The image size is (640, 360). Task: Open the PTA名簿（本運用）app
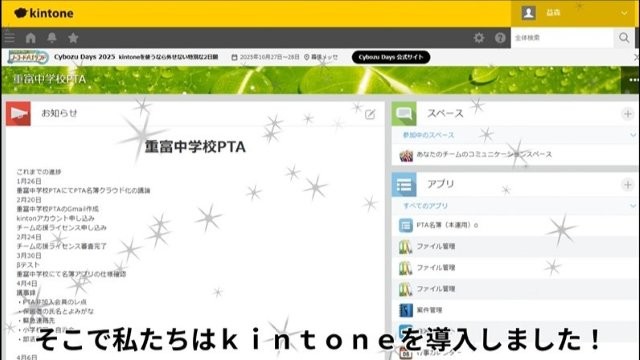point(447,225)
